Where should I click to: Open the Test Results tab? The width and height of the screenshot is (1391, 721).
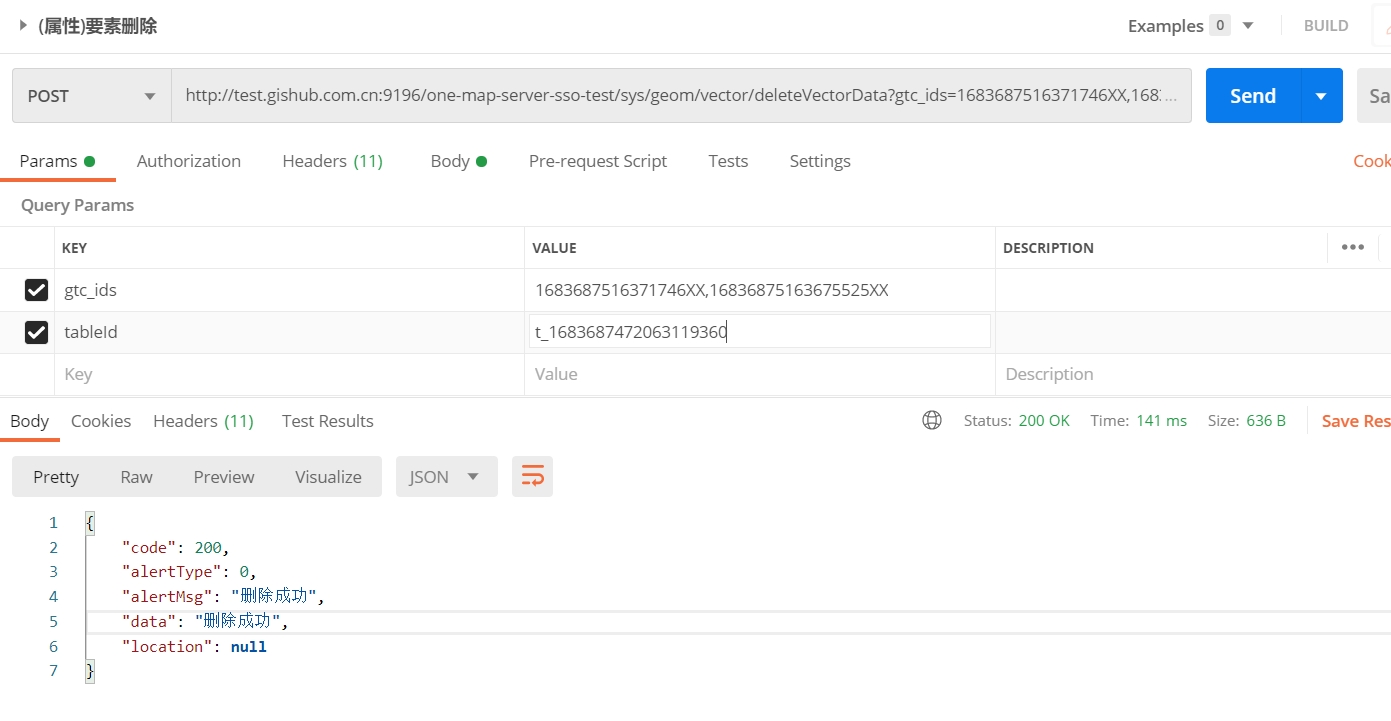tap(328, 421)
